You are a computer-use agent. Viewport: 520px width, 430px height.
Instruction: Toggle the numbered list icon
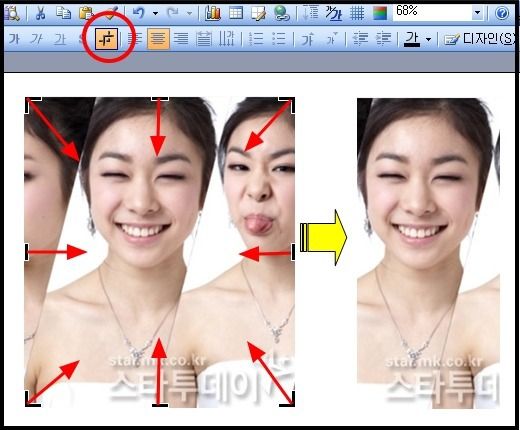256,39
